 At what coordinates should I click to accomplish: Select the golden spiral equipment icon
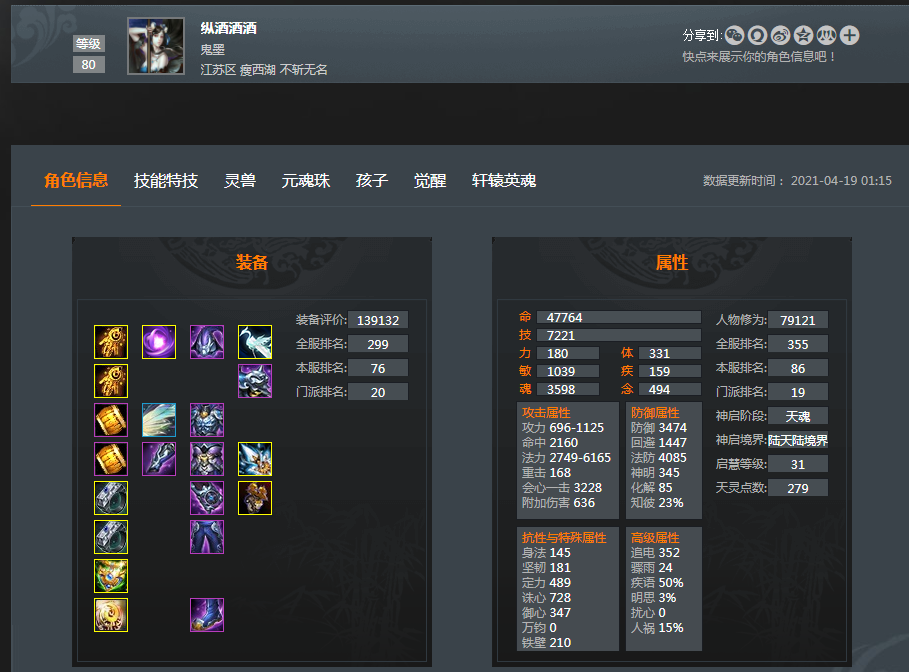(x=111, y=615)
